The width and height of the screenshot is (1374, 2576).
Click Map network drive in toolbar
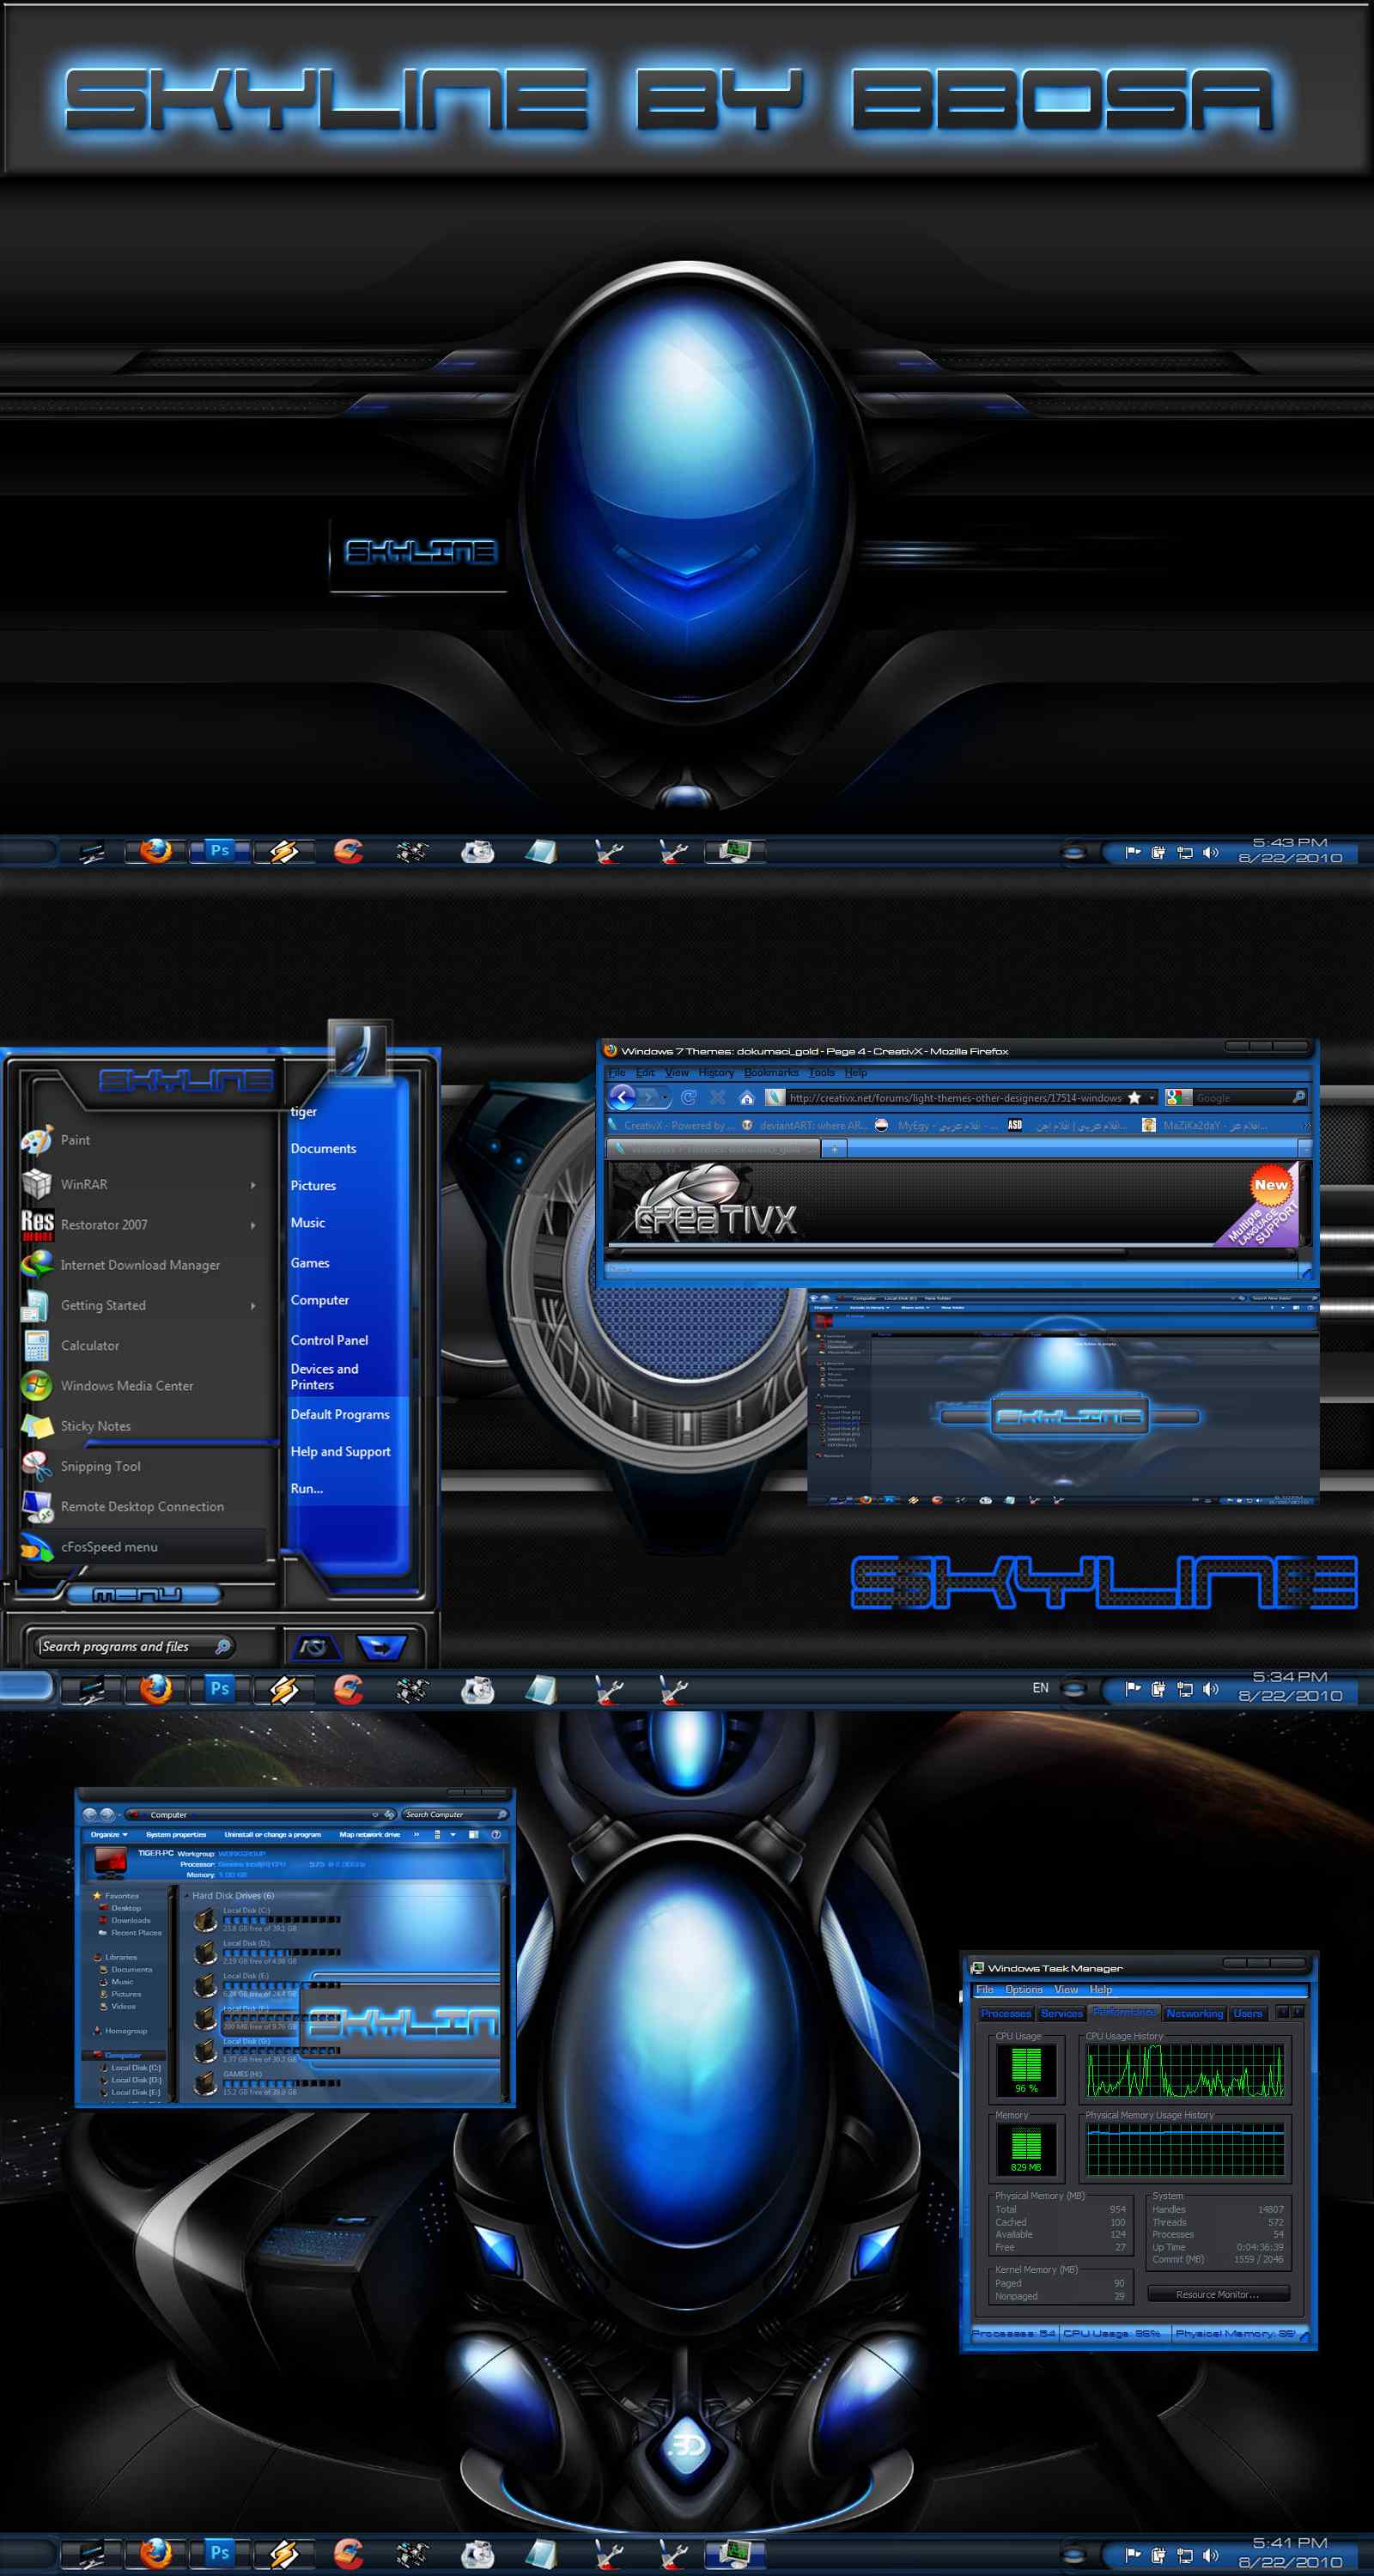pos(369,1835)
